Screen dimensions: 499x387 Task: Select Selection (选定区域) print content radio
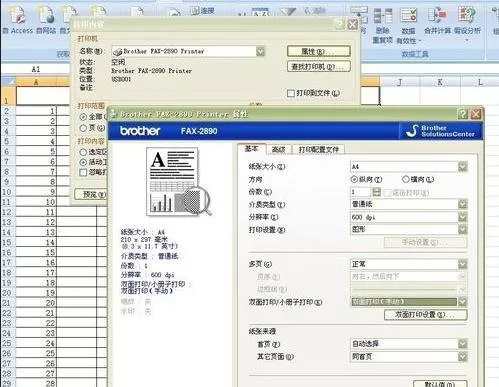coord(83,152)
